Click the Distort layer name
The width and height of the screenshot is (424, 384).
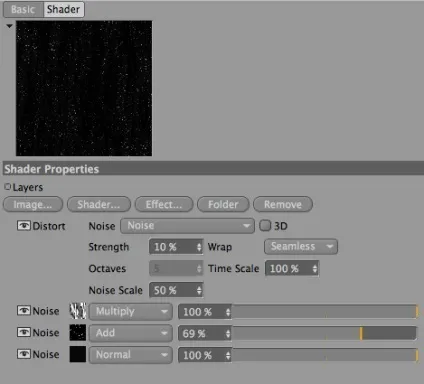[x=49, y=226]
